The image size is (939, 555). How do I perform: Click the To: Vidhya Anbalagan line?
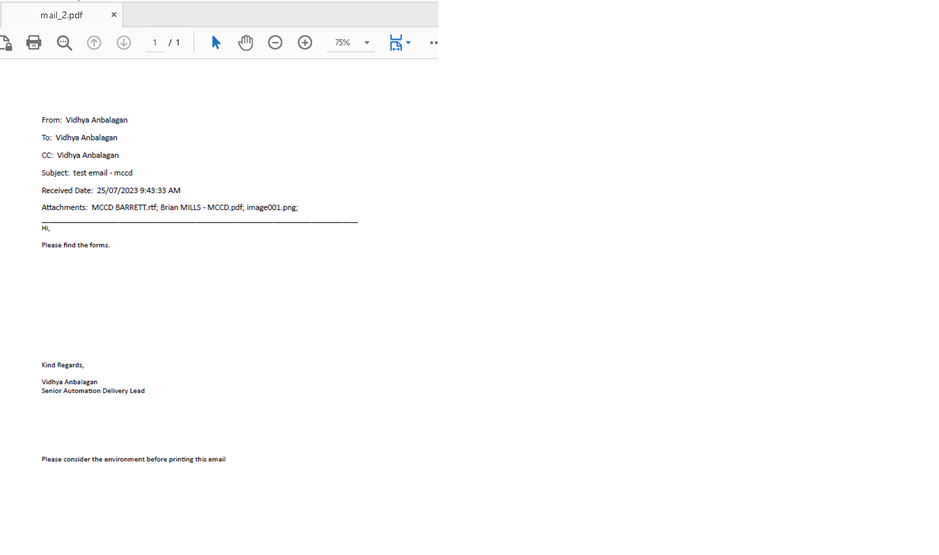[79, 137]
